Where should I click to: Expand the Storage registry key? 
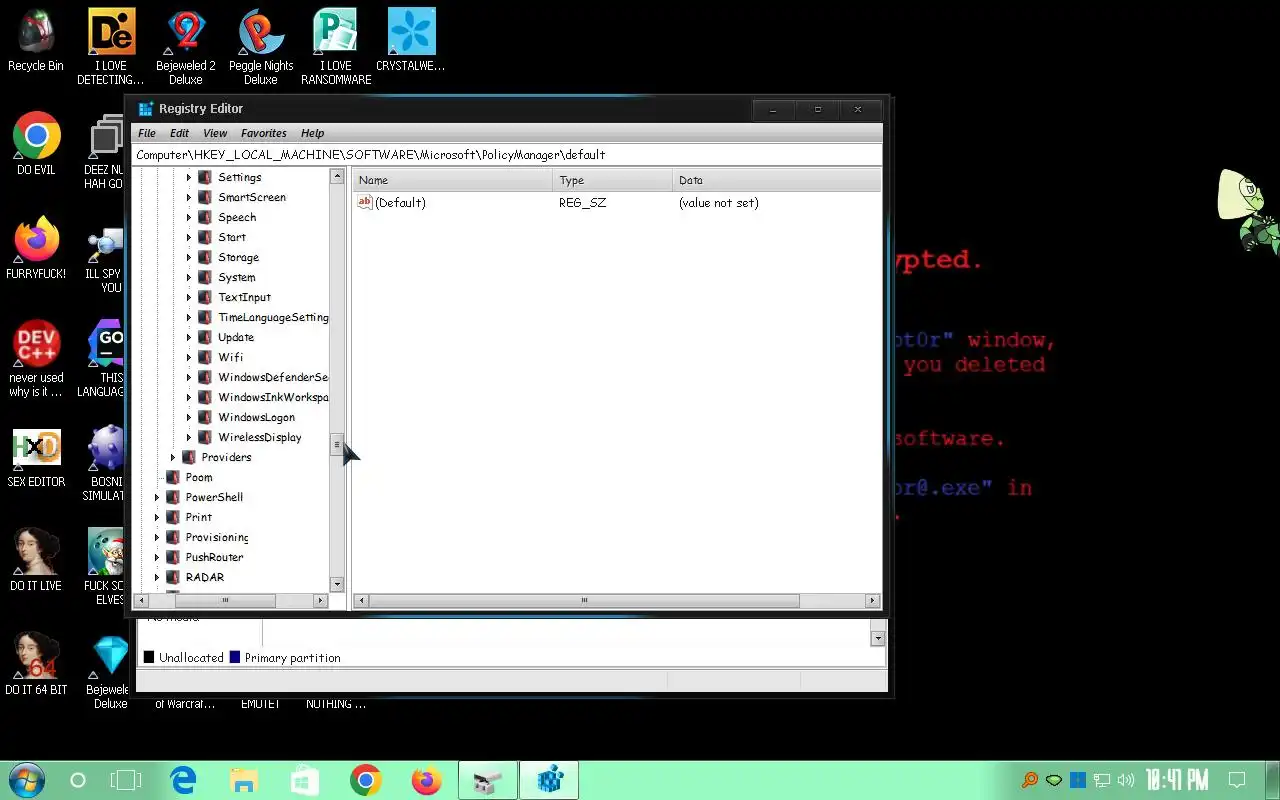(189, 257)
